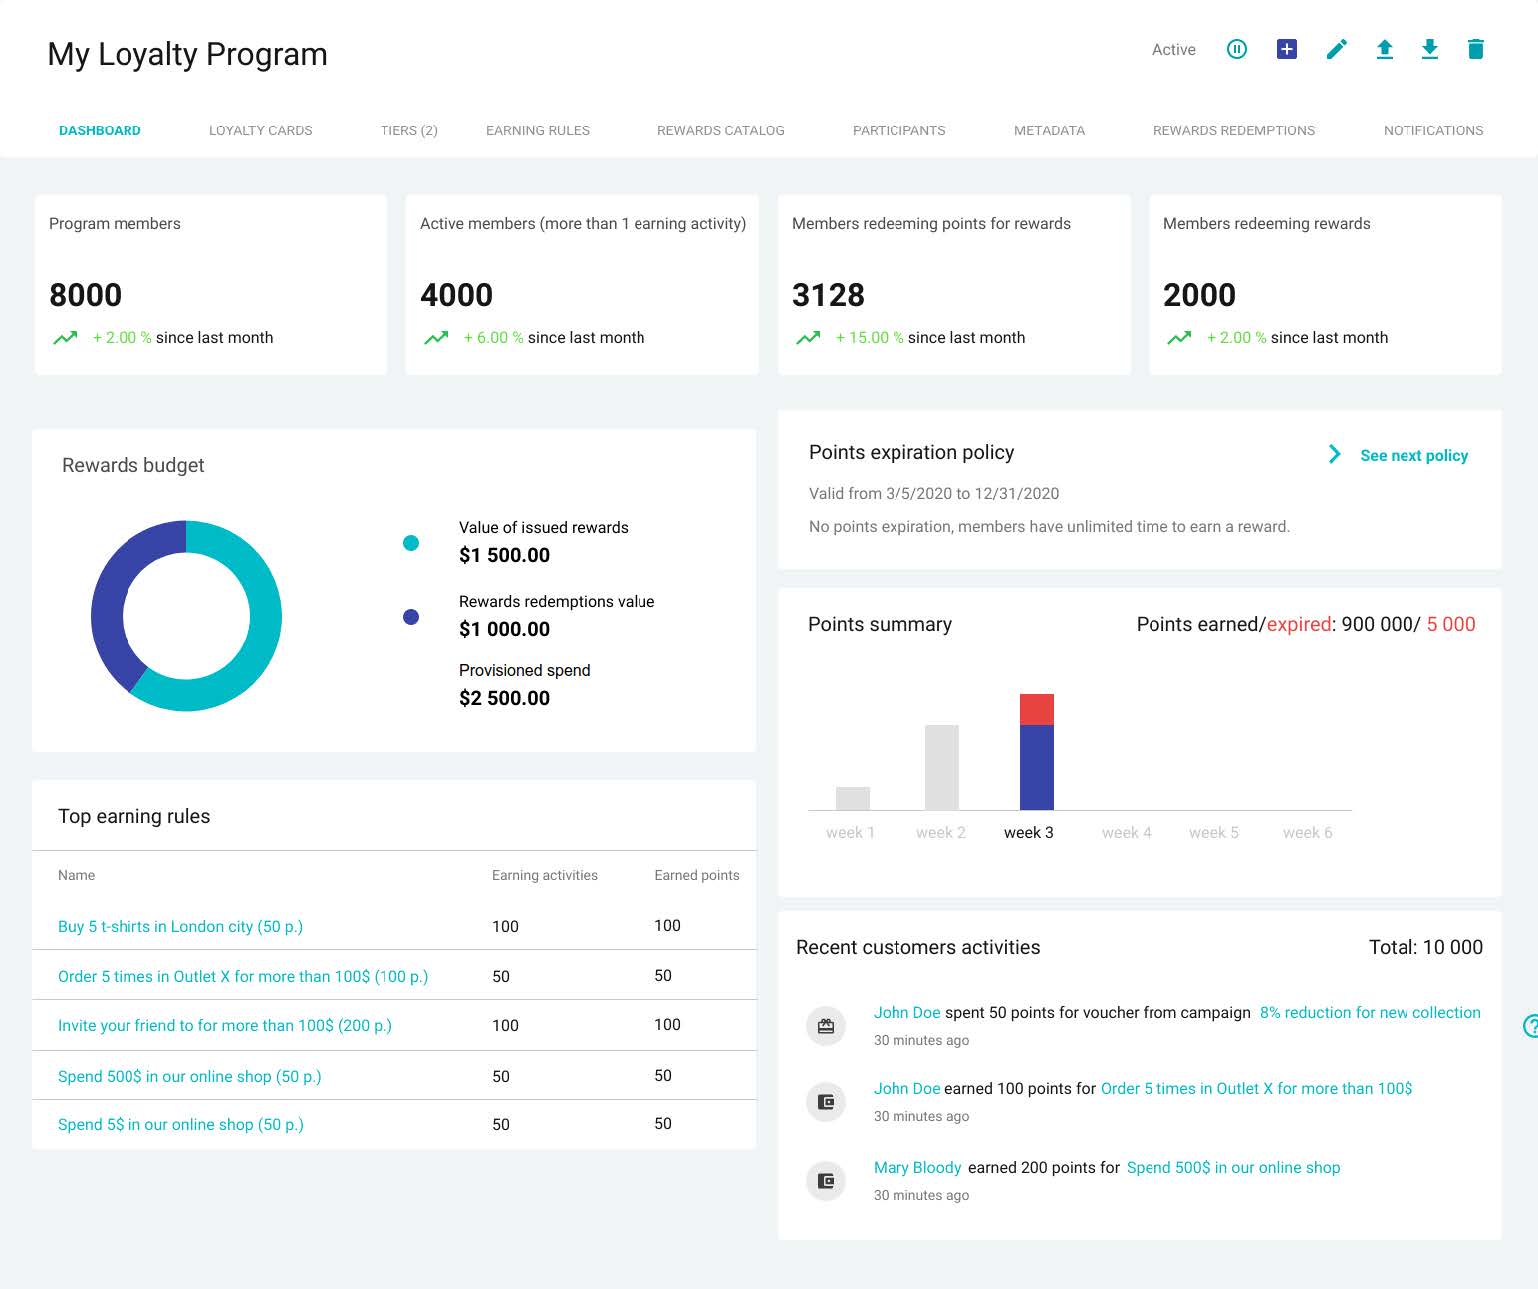The height and width of the screenshot is (1289, 1538).
Task: Click the voucher icon next to John Doe's activity
Action: [x=825, y=1025]
